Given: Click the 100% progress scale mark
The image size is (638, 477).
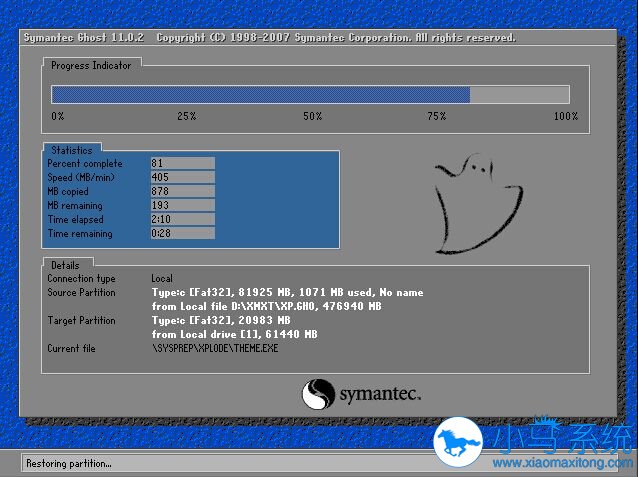Looking at the screenshot, I should (x=566, y=116).
